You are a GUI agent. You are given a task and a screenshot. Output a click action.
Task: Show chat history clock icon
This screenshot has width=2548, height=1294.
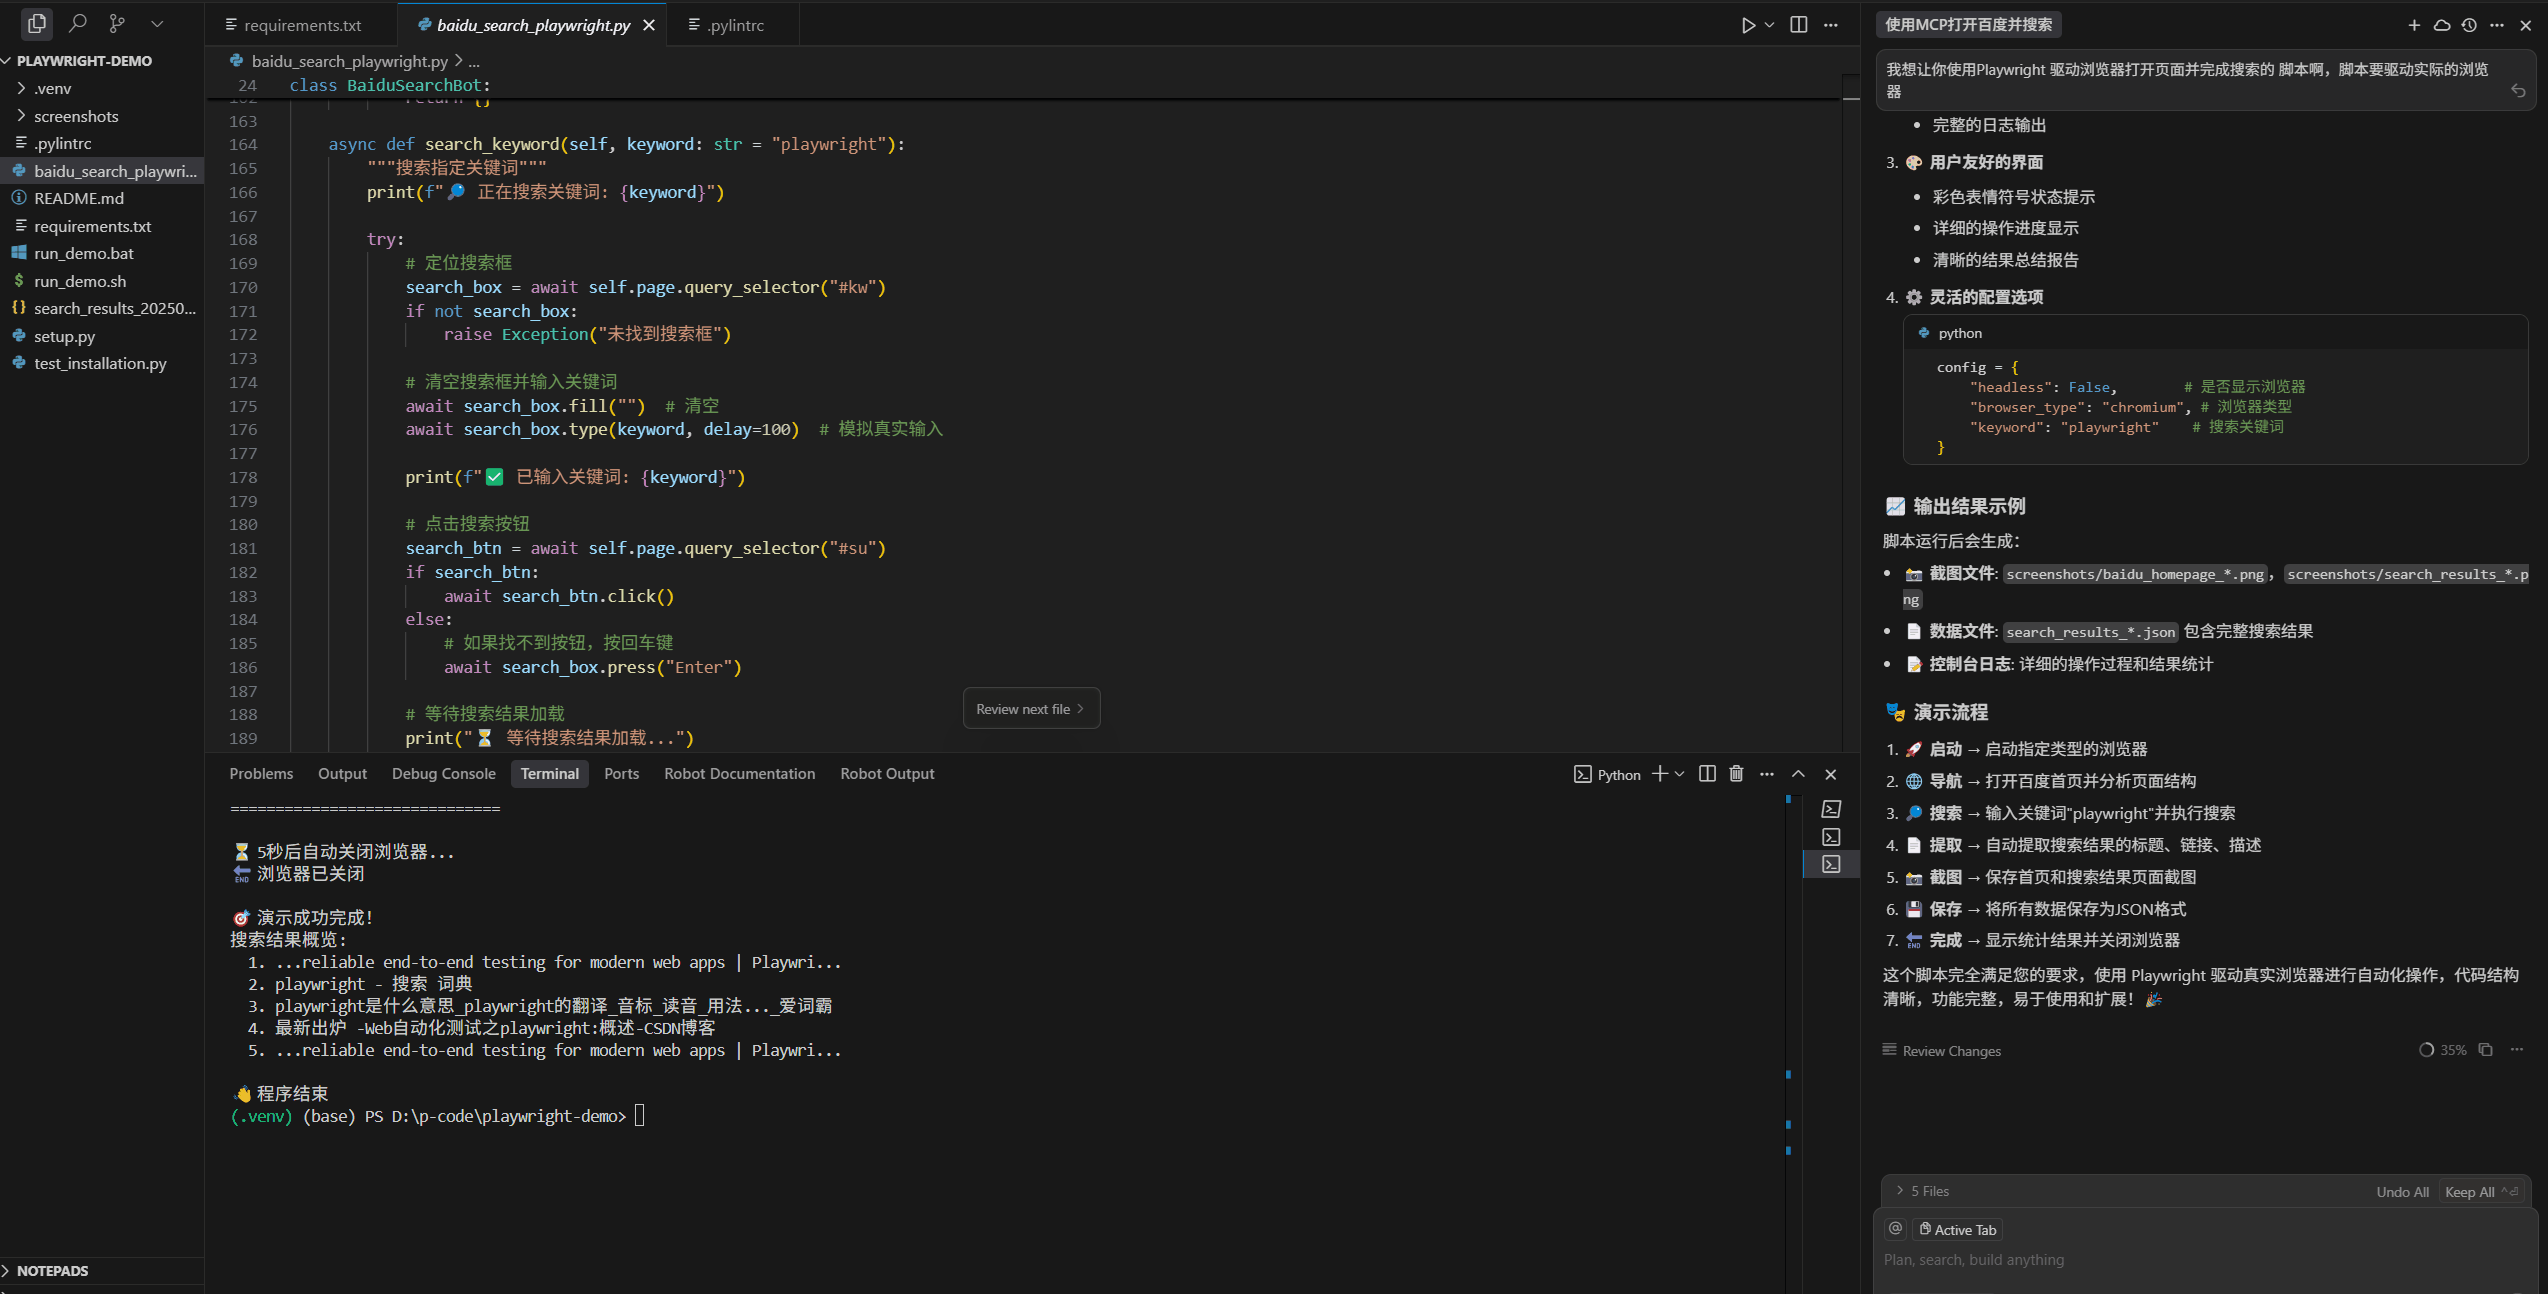(2469, 25)
